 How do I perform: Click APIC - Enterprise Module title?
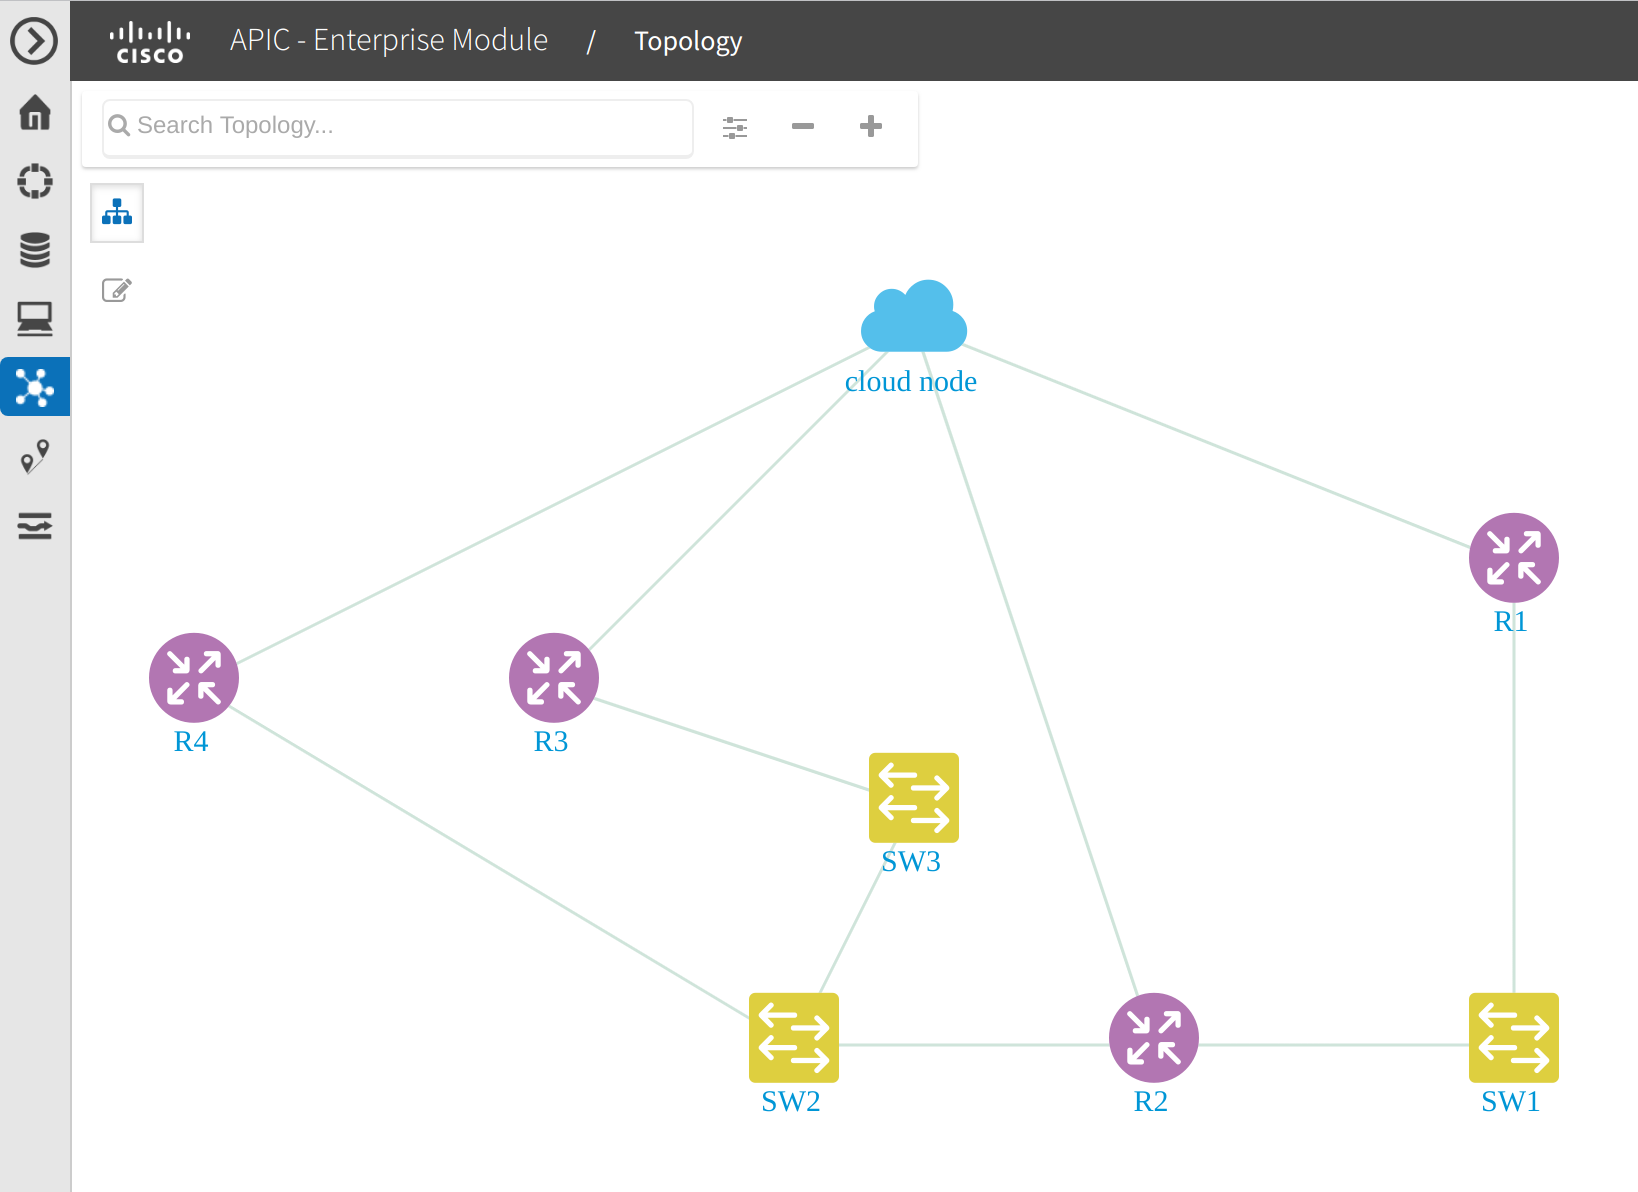pos(388,41)
